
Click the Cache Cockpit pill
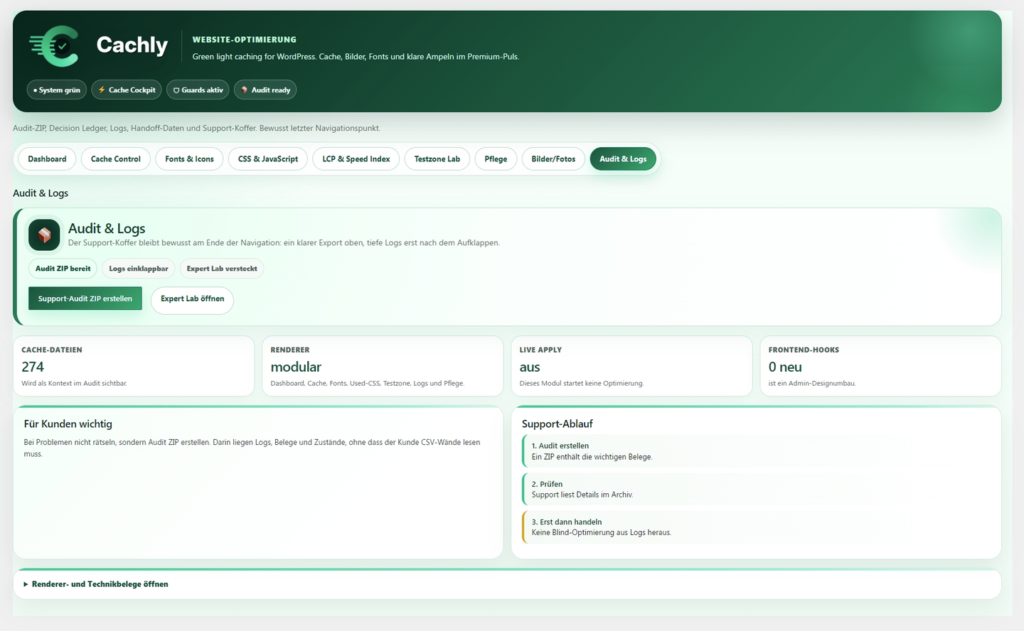tap(127, 90)
